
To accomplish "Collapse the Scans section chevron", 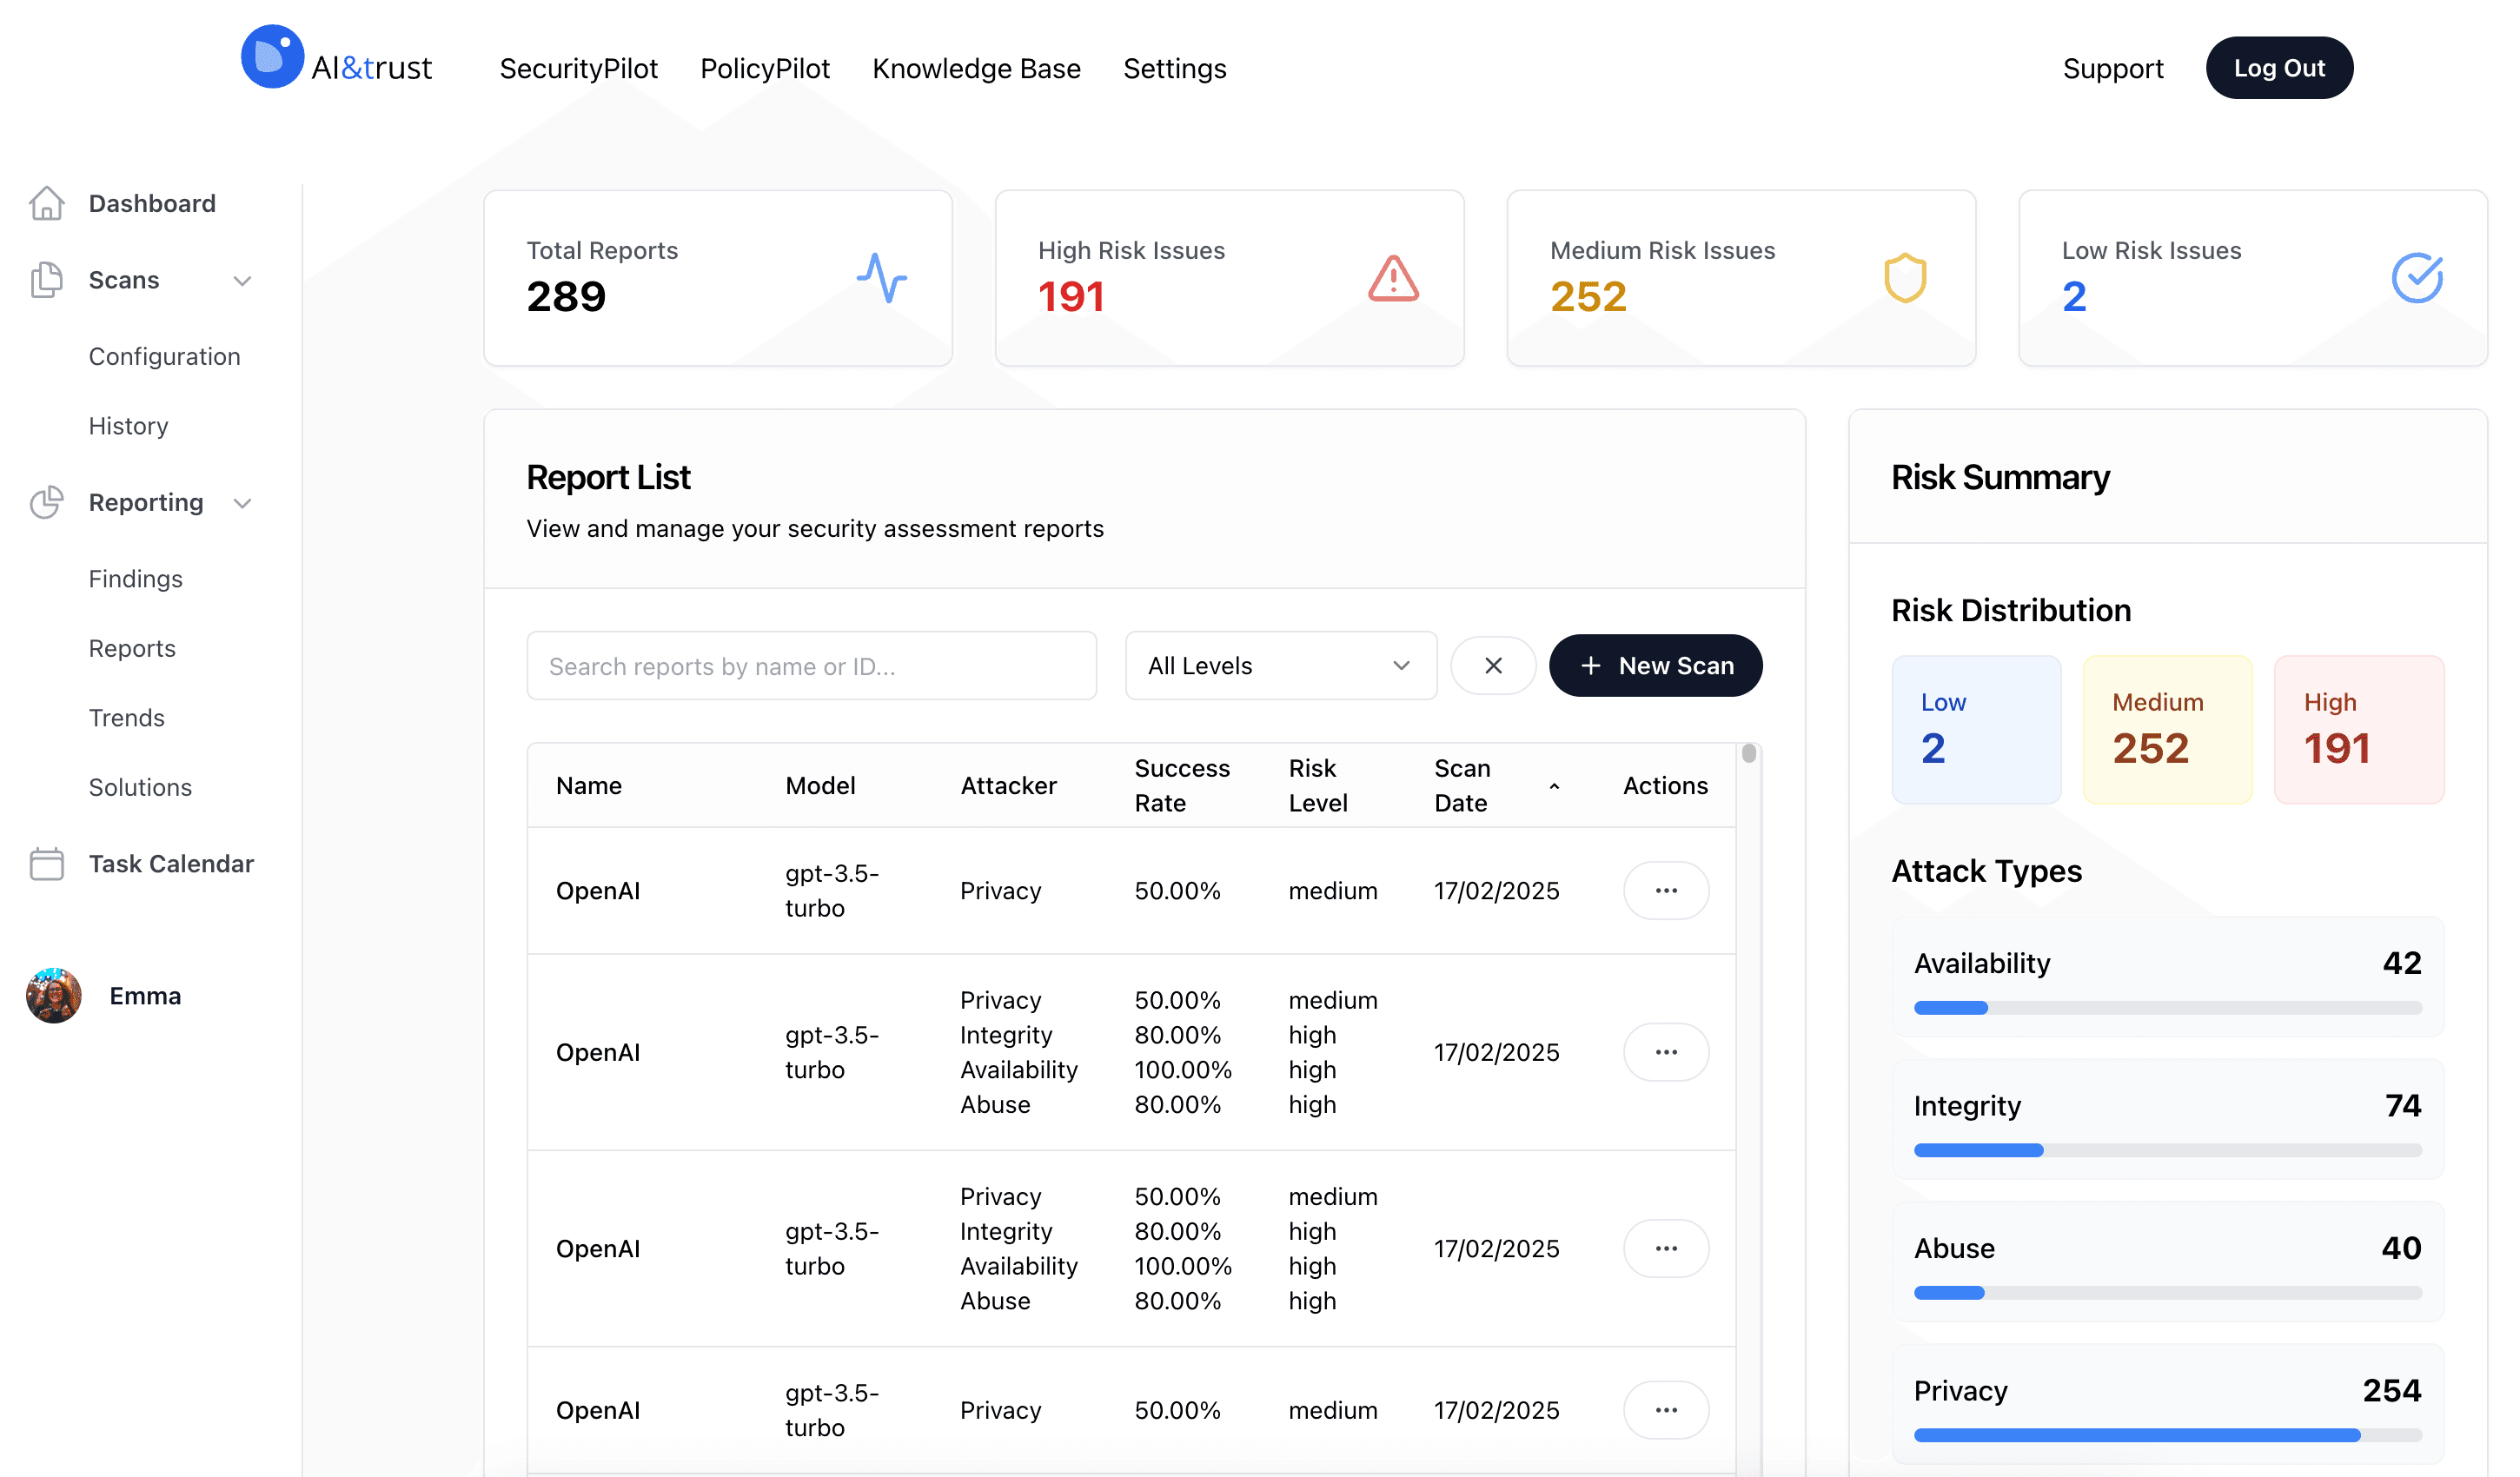I will (x=242, y=281).
